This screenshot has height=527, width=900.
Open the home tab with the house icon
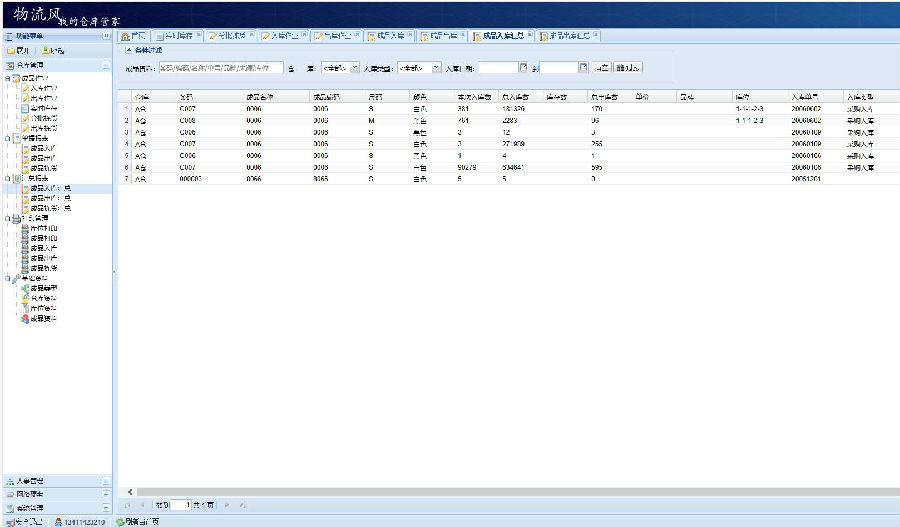(x=134, y=36)
